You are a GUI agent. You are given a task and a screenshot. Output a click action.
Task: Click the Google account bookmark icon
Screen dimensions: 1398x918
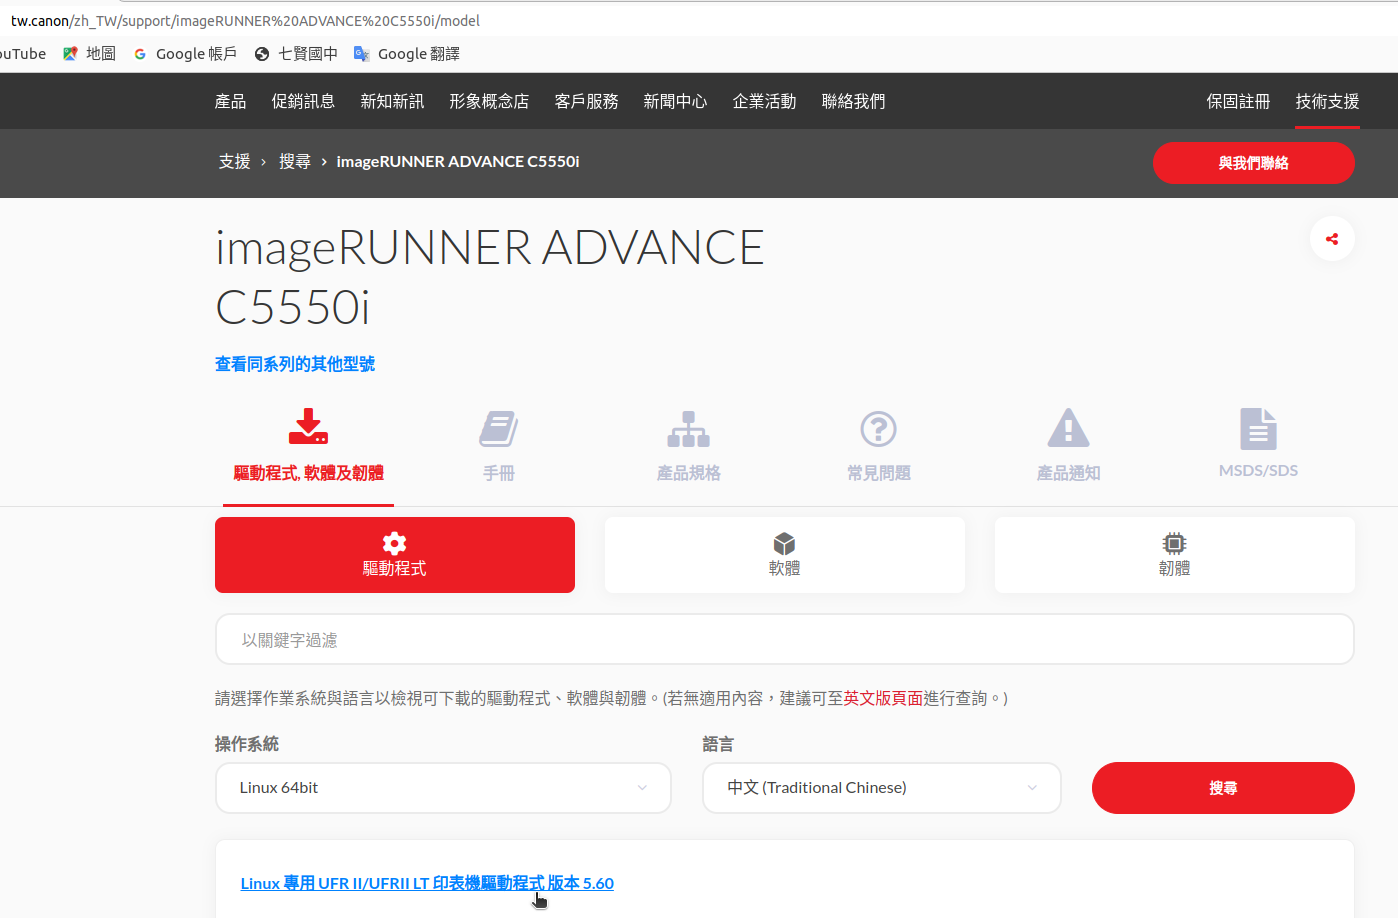coord(140,54)
